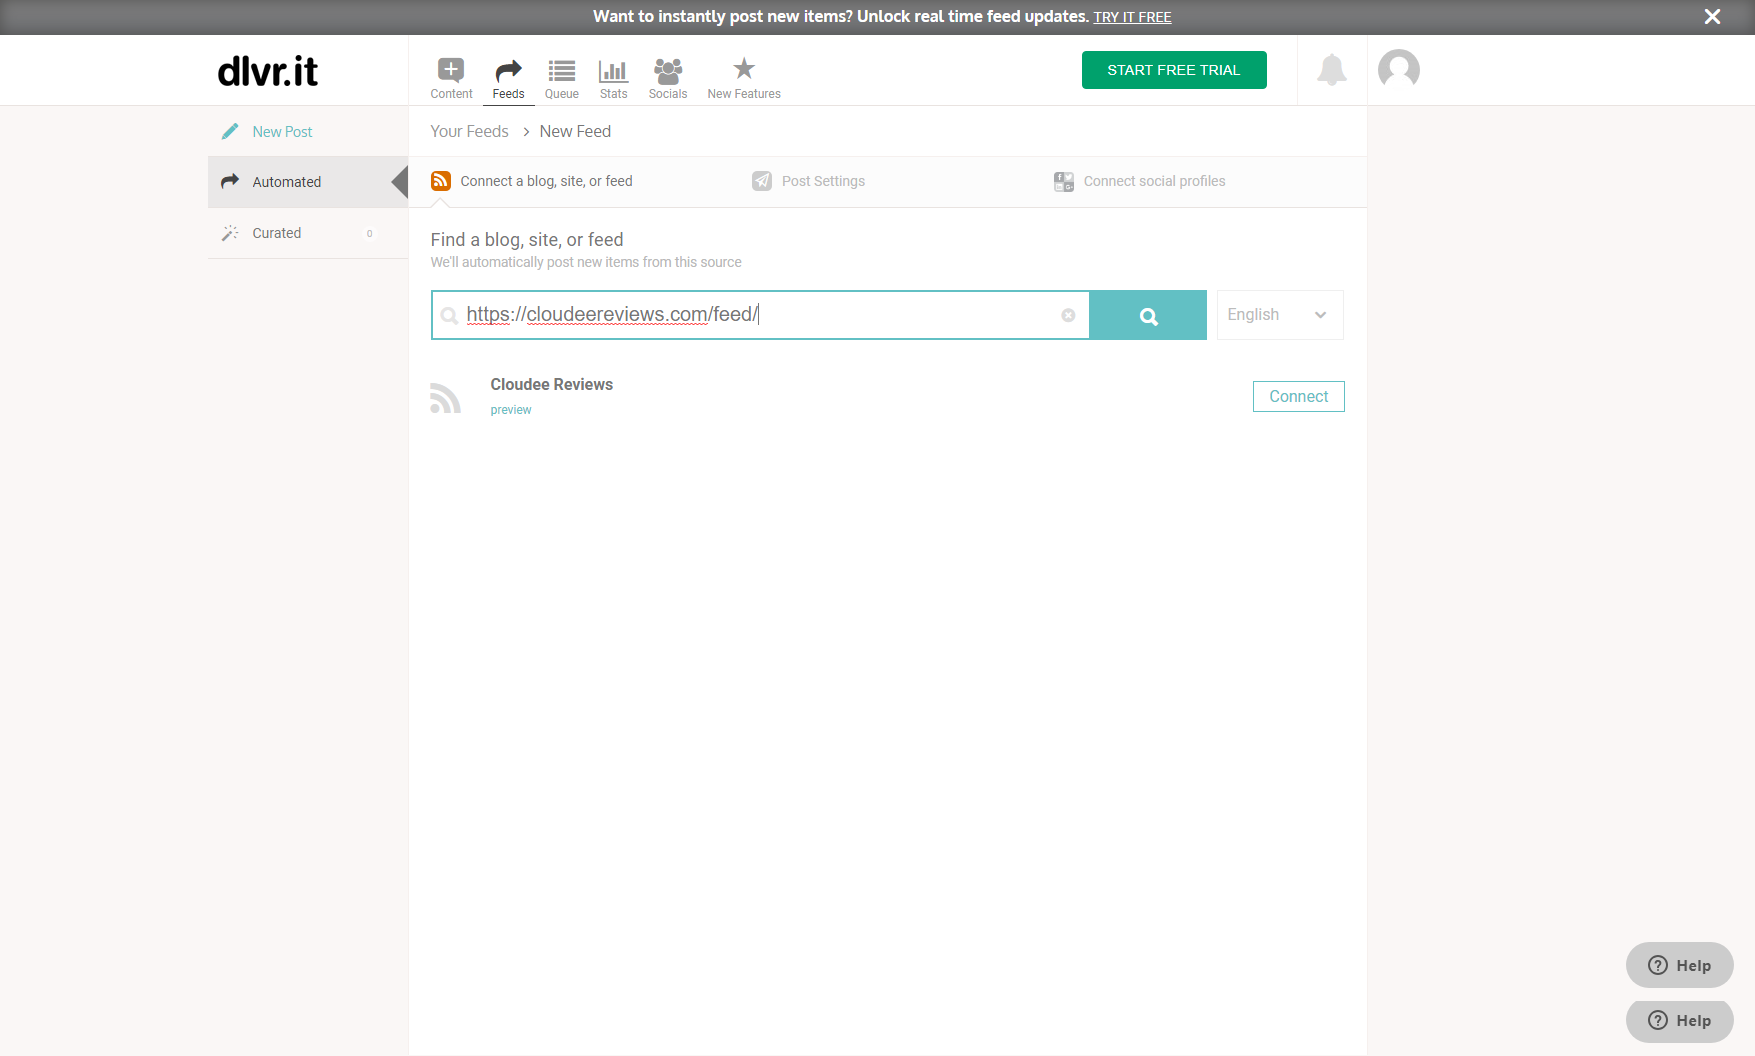Screen dimensions: 1755x1056
Task: Open notifications bell
Action: tap(1331, 70)
